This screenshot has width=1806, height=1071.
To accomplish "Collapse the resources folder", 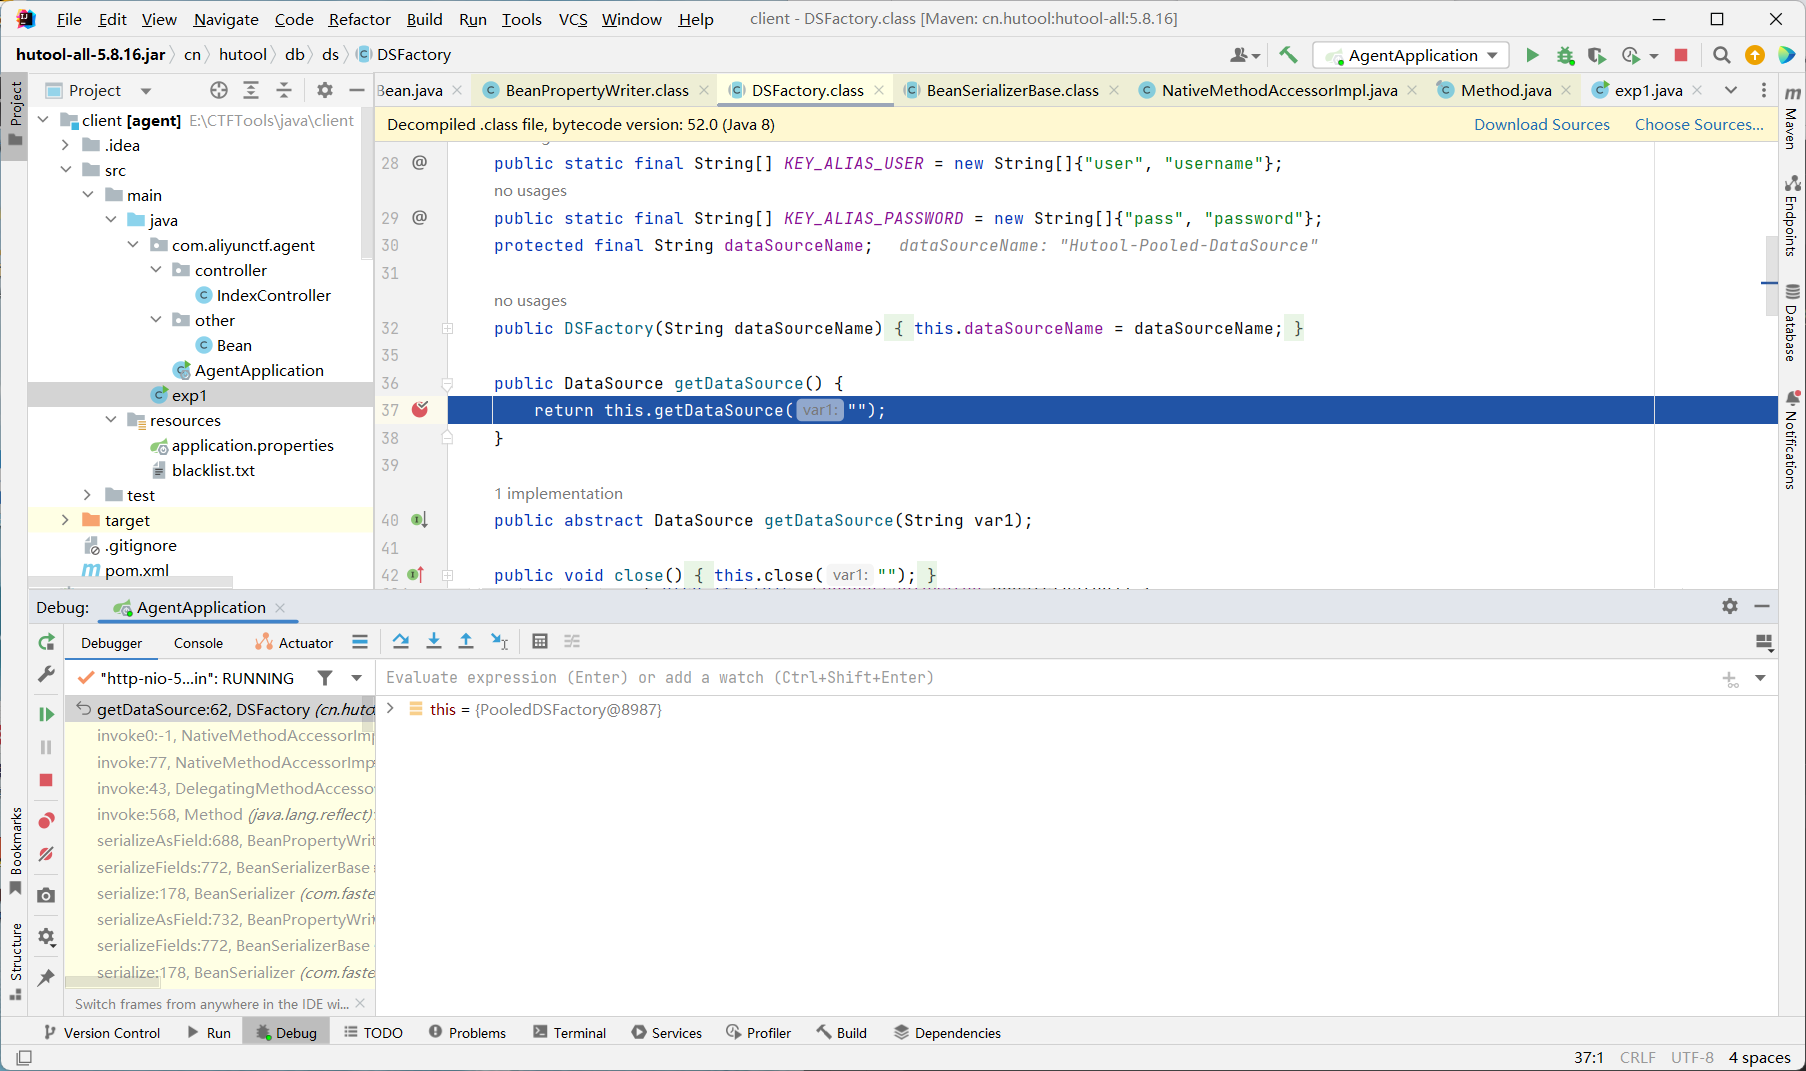I will coord(111,420).
